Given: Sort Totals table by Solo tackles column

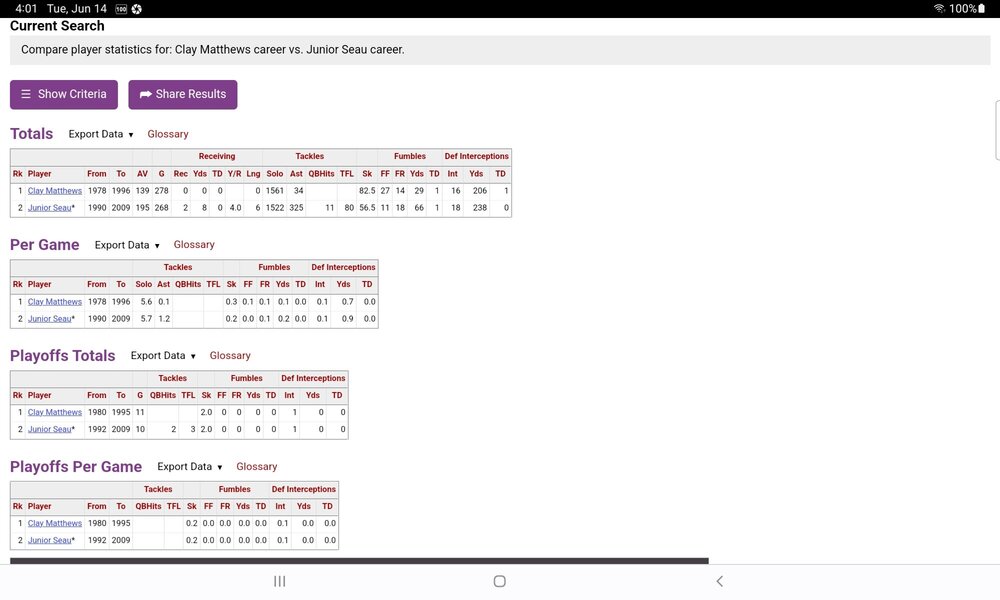Looking at the screenshot, I should point(275,173).
